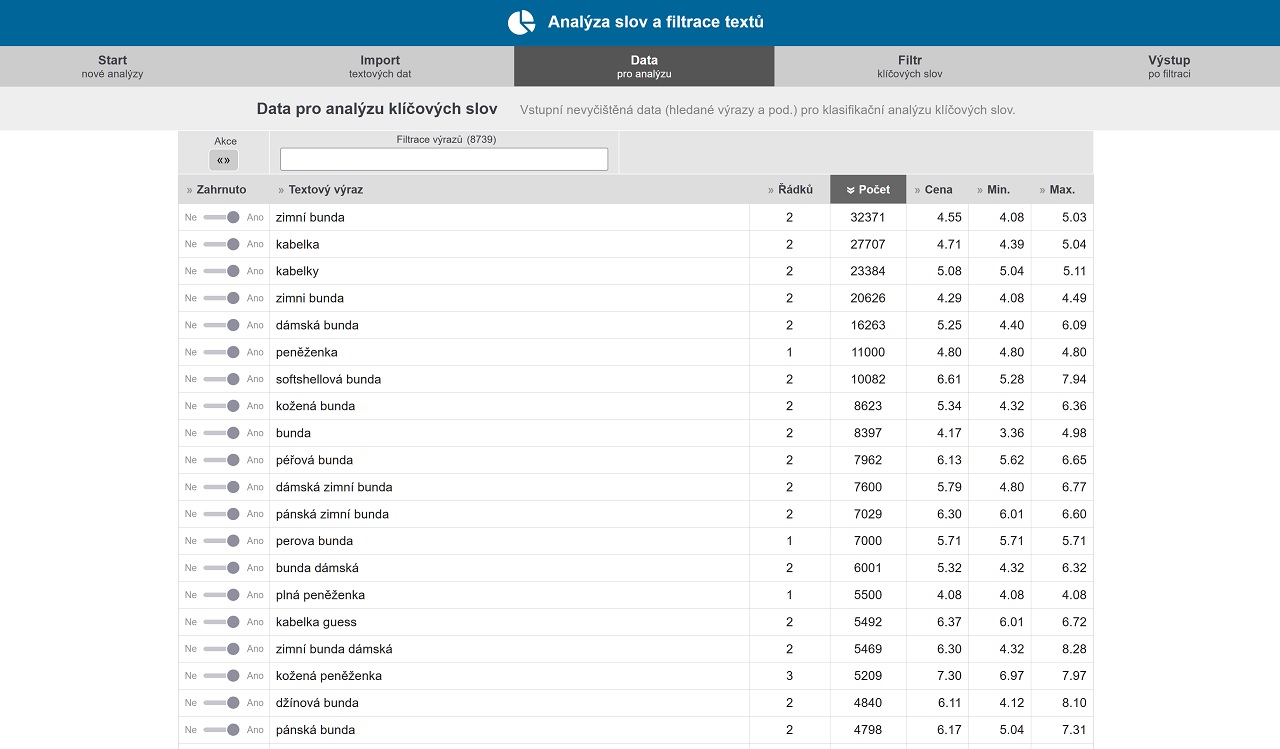
Task: Toggle inclusion for pánská zimní bunda row
Action: [x=222, y=514]
